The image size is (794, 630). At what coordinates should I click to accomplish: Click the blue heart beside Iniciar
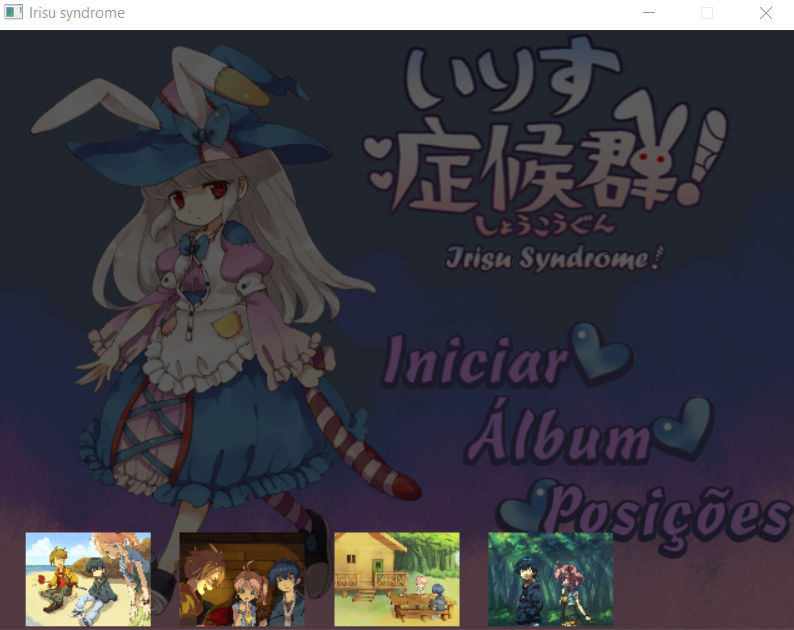[601, 353]
